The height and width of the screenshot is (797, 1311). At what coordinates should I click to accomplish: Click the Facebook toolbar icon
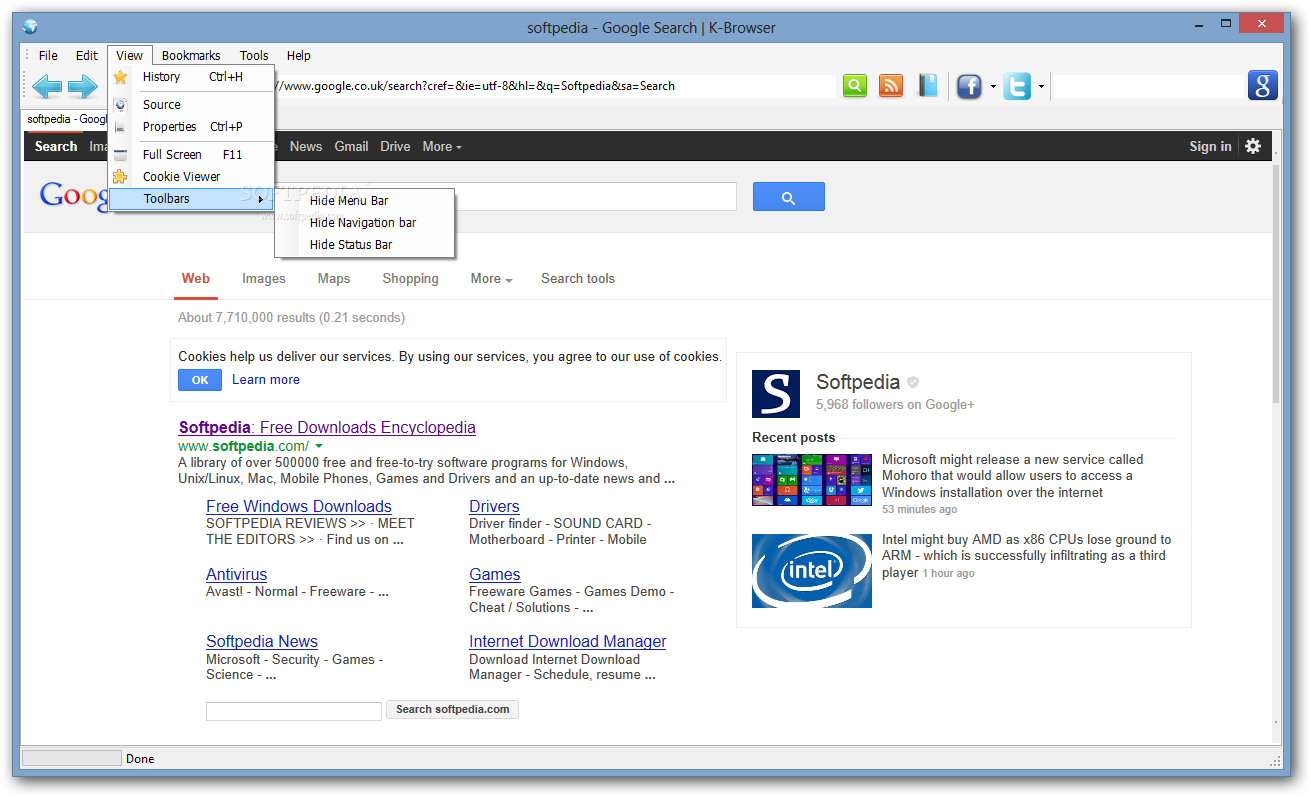pos(969,87)
